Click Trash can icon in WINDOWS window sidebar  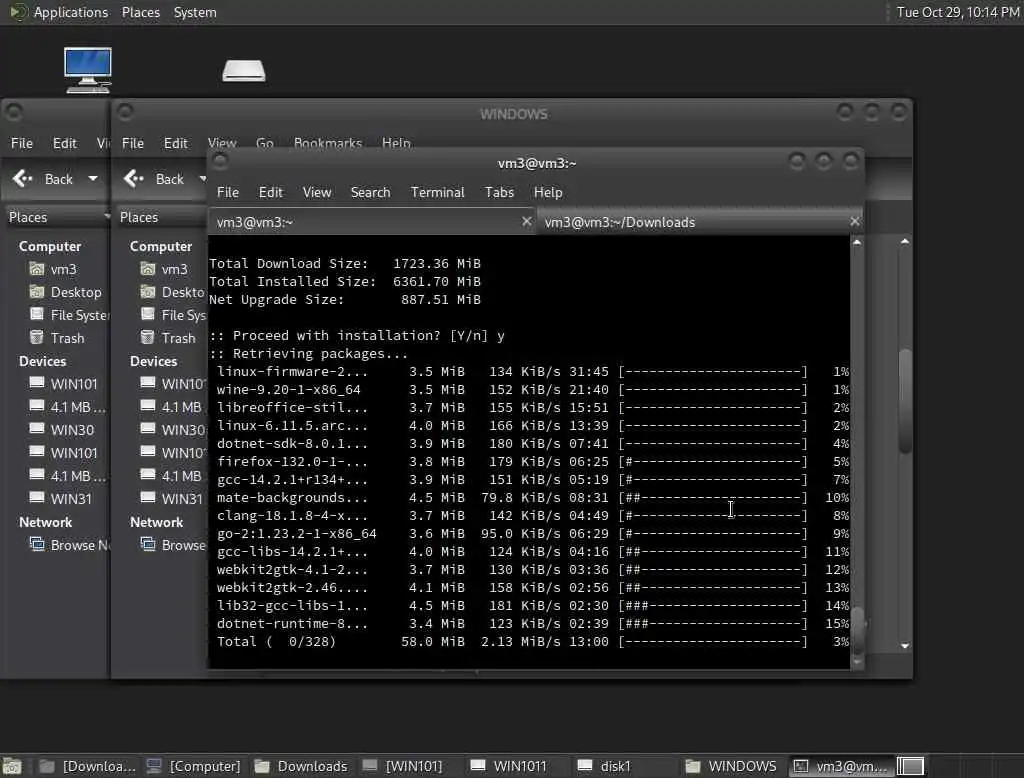(x=148, y=337)
